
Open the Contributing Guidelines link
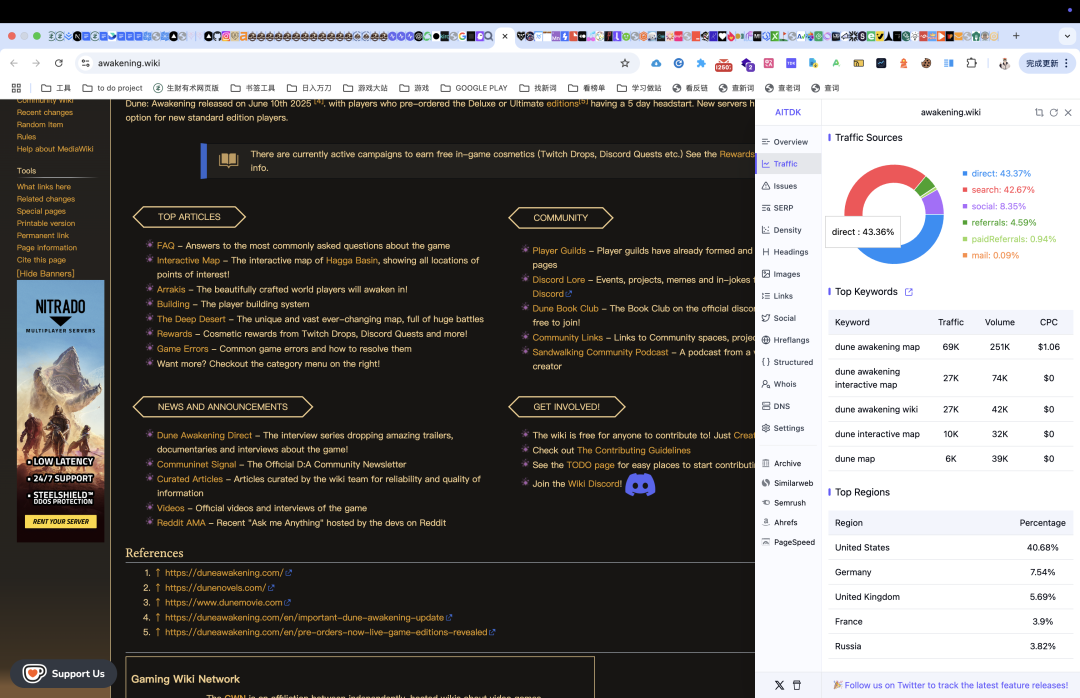pos(633,451)
